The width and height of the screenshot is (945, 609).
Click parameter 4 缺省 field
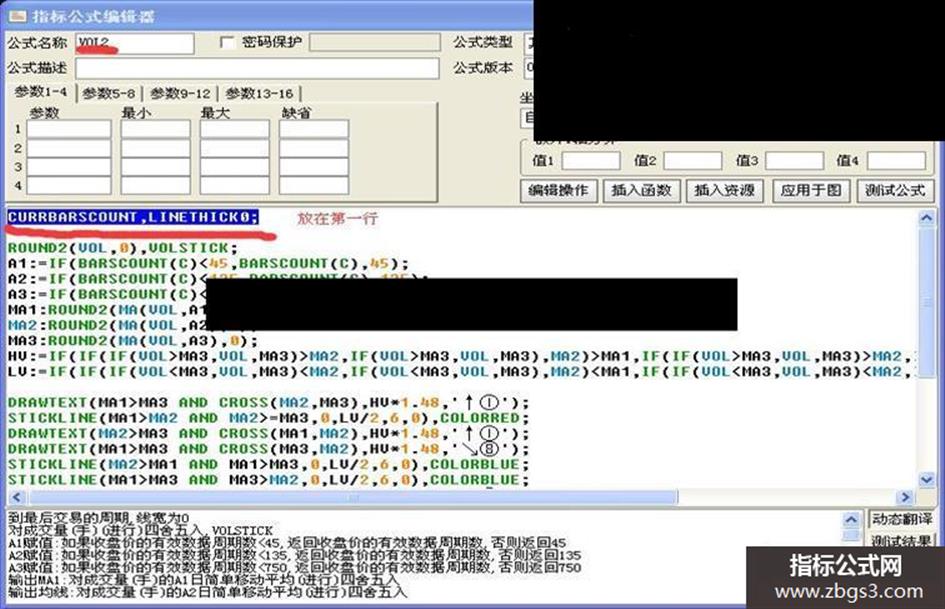314,185
